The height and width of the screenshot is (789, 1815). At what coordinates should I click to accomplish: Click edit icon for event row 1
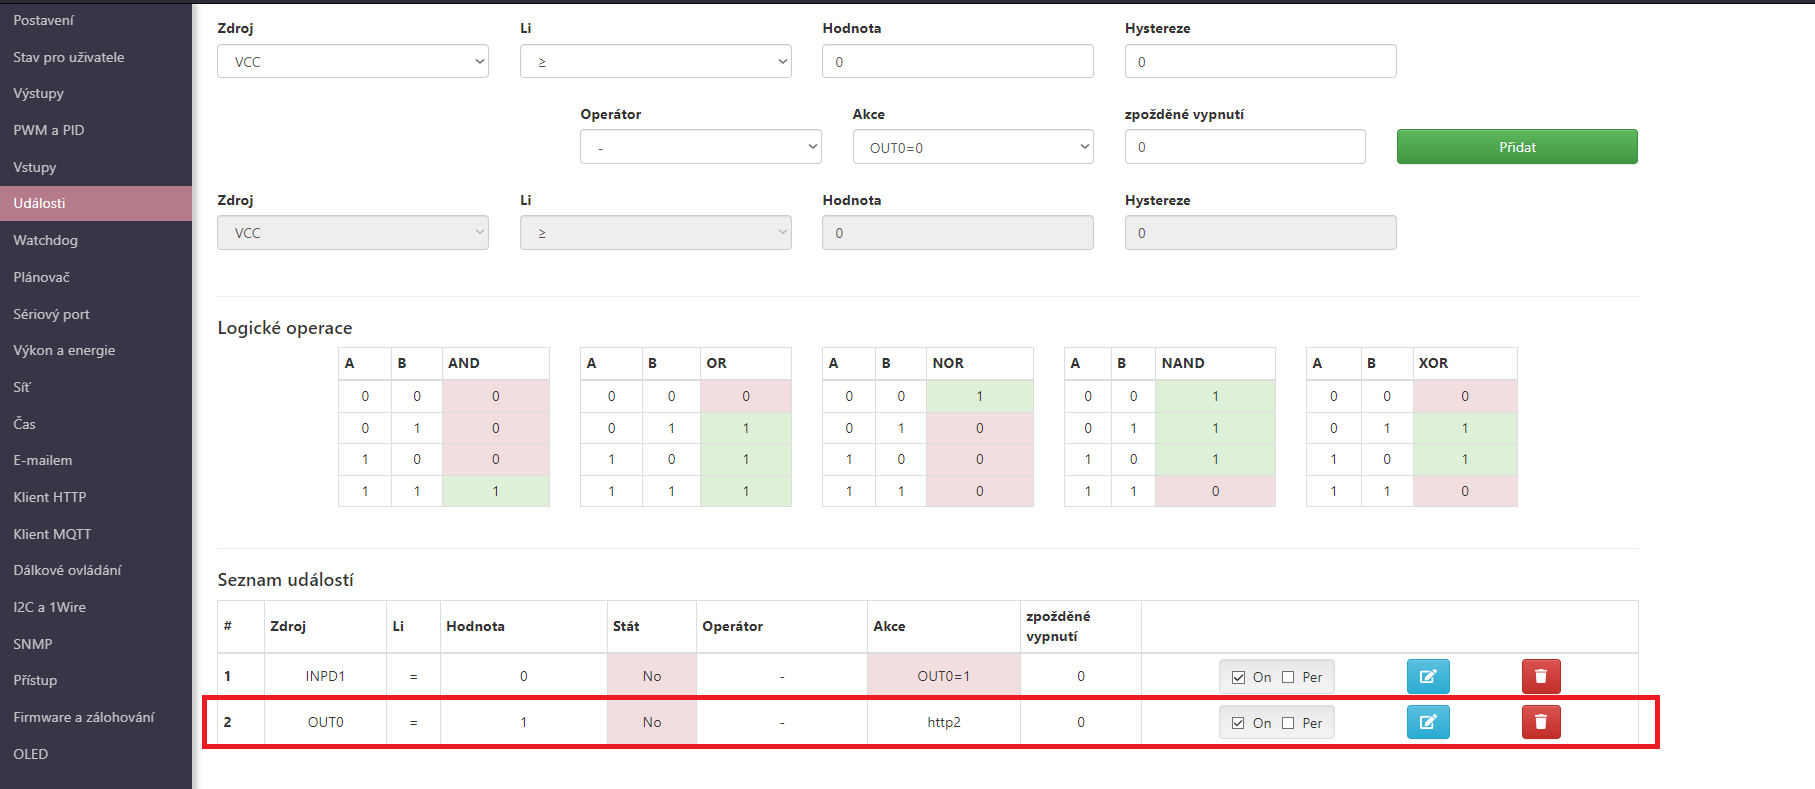(1427, 677)
